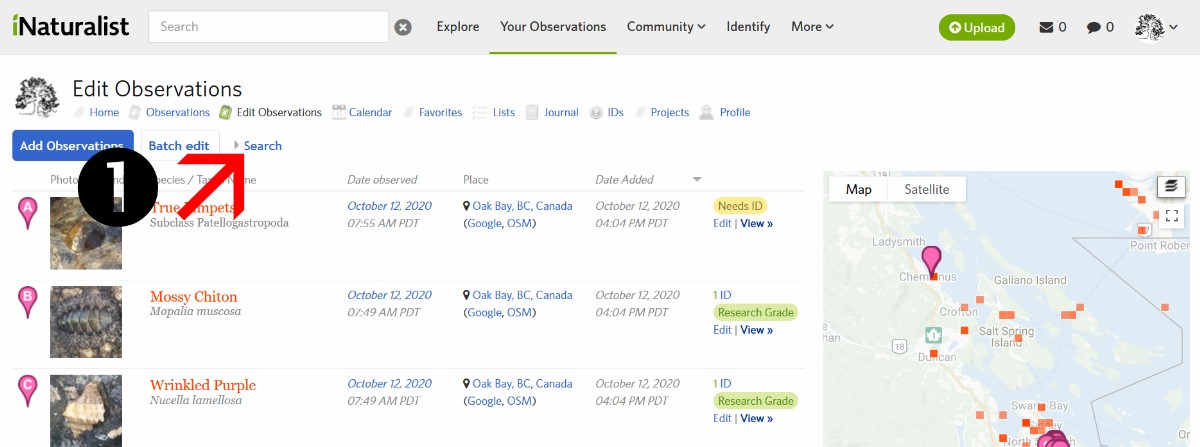Switch map to Map view
This screenshot has height=447, width=1200.
(x=858, y=189)
